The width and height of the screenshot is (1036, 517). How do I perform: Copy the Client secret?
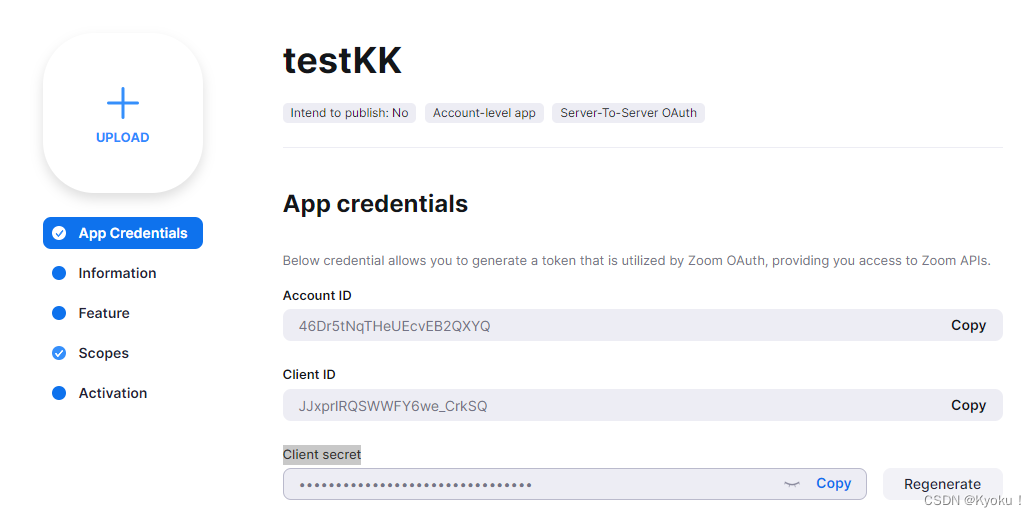click(x=833, y=483)
